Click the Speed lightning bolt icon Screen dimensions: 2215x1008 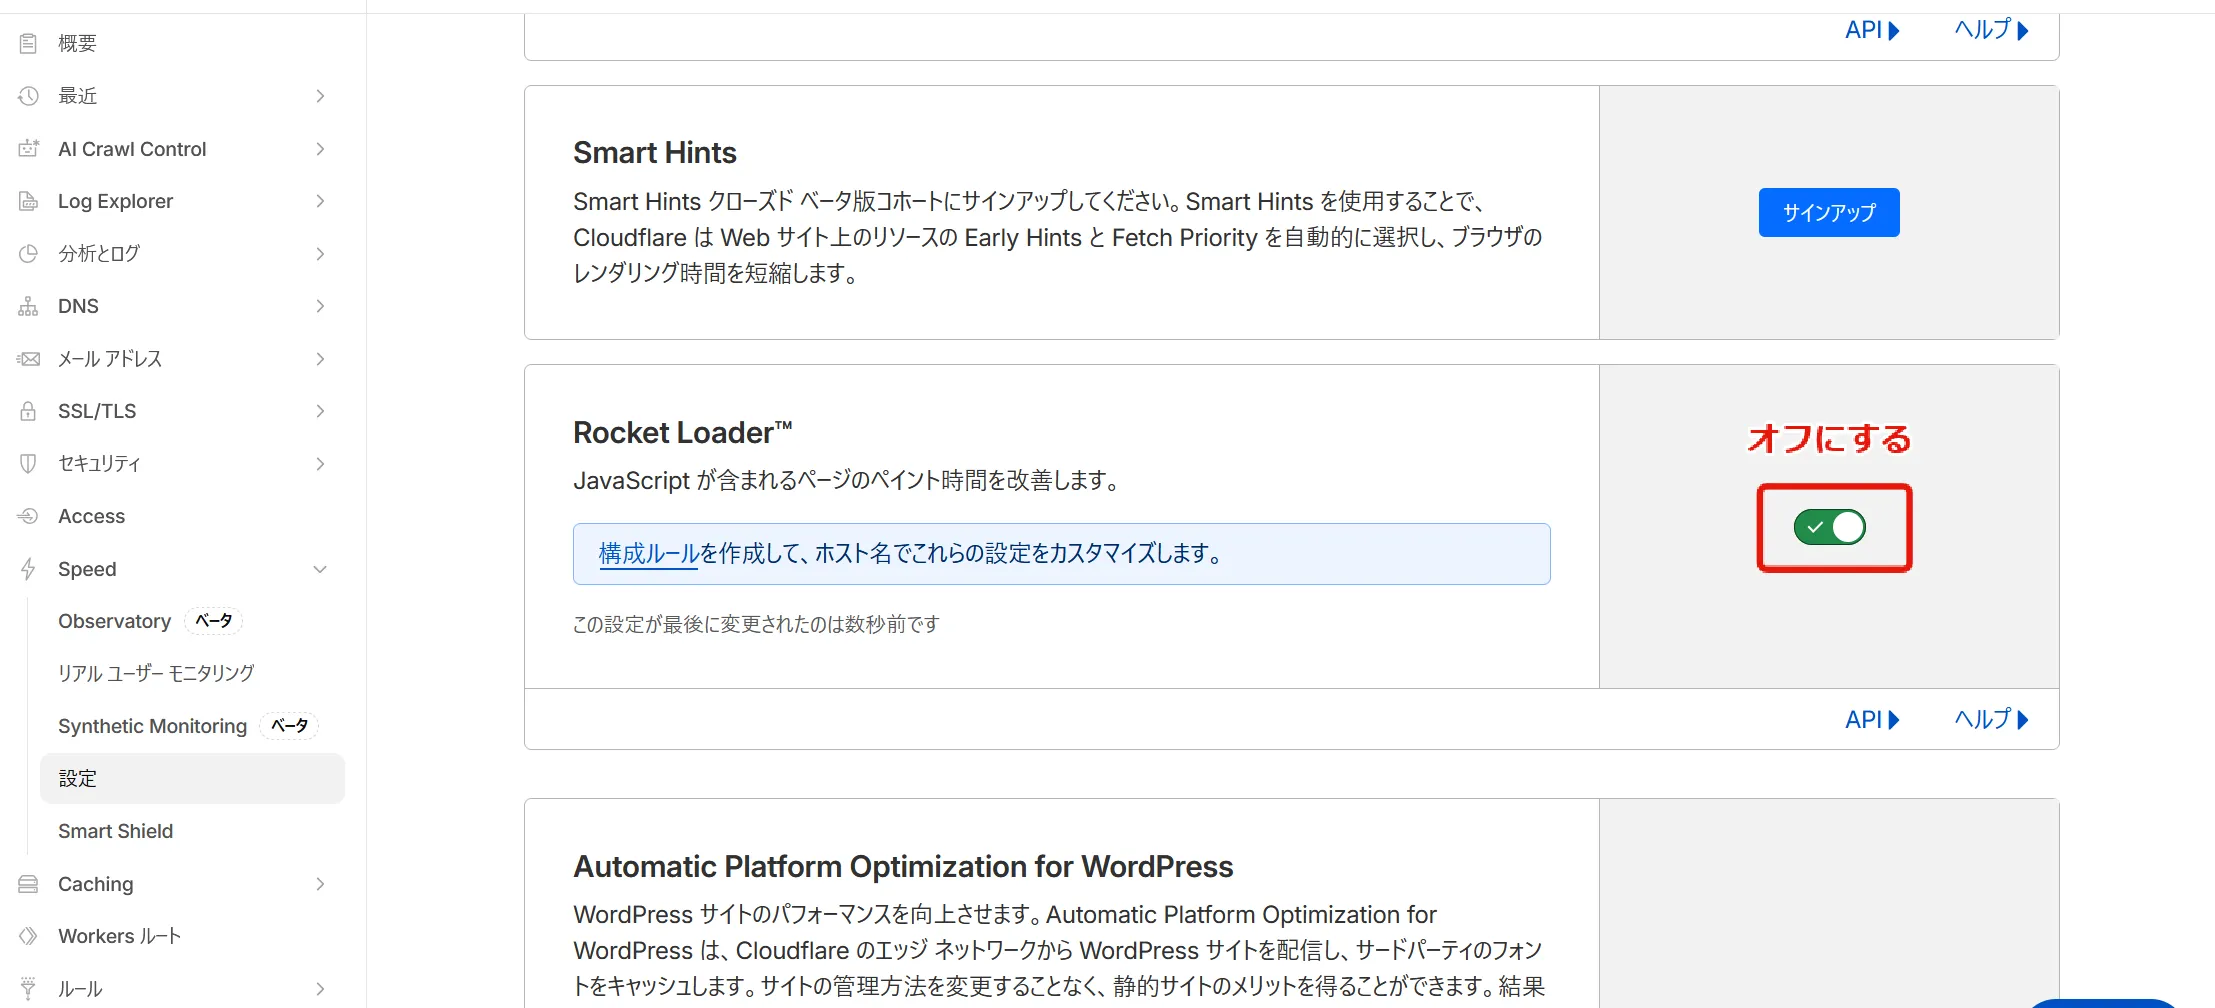coord(28,569)
